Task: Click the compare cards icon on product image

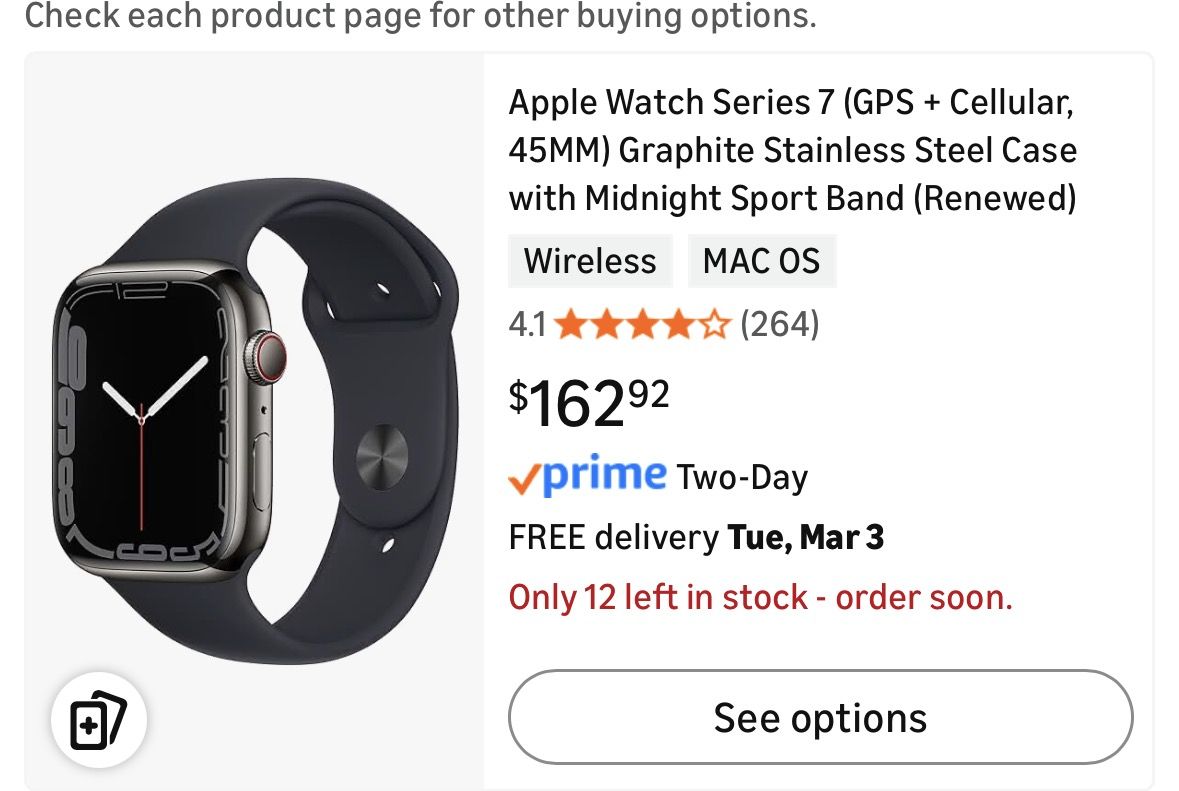Action: tap(98, 720)
